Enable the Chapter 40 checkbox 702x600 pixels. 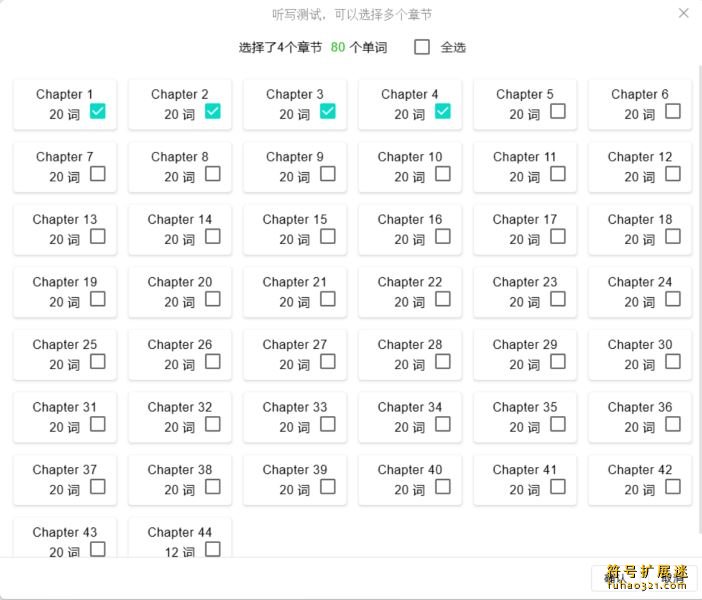tap(443, 486)
